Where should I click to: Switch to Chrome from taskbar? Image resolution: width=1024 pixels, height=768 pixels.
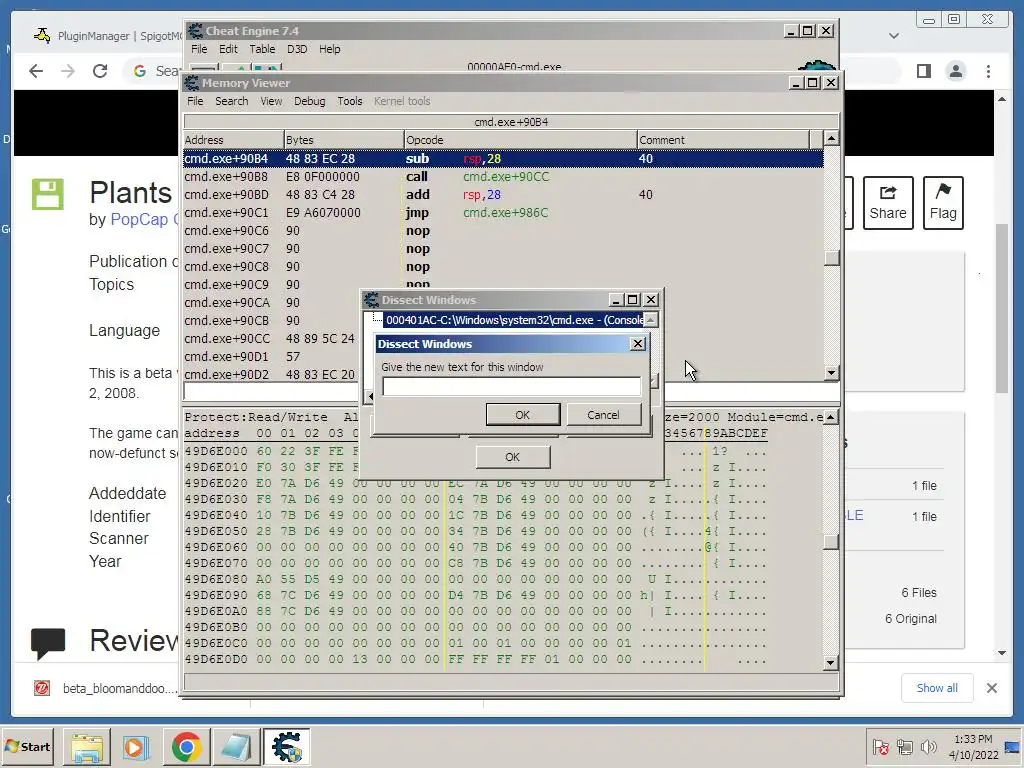pyautogui.click(x=187, y=747)
